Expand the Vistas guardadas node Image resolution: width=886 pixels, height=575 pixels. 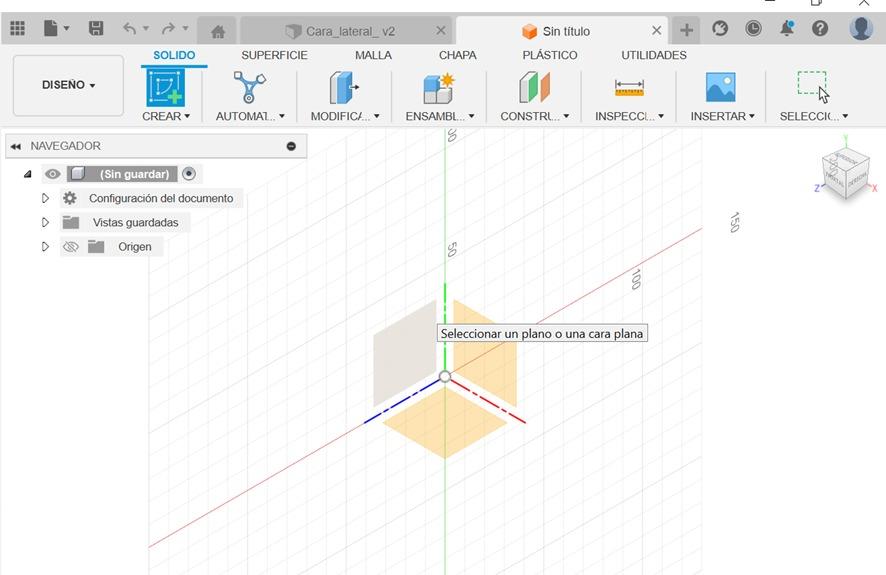click(x=45, y=222)
